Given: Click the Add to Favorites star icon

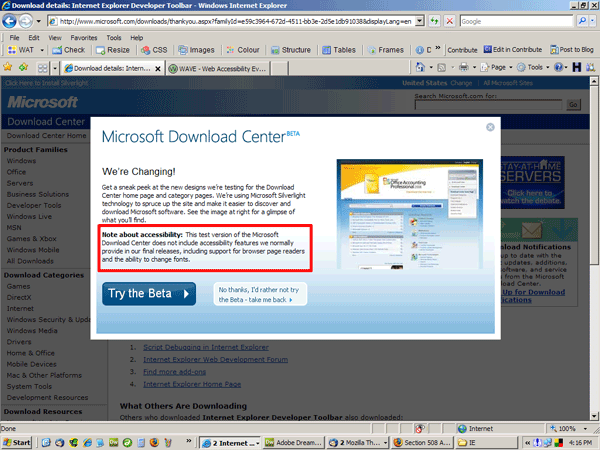Looking at the screenshot, I should pyautogui.click(x=23, y=68).
